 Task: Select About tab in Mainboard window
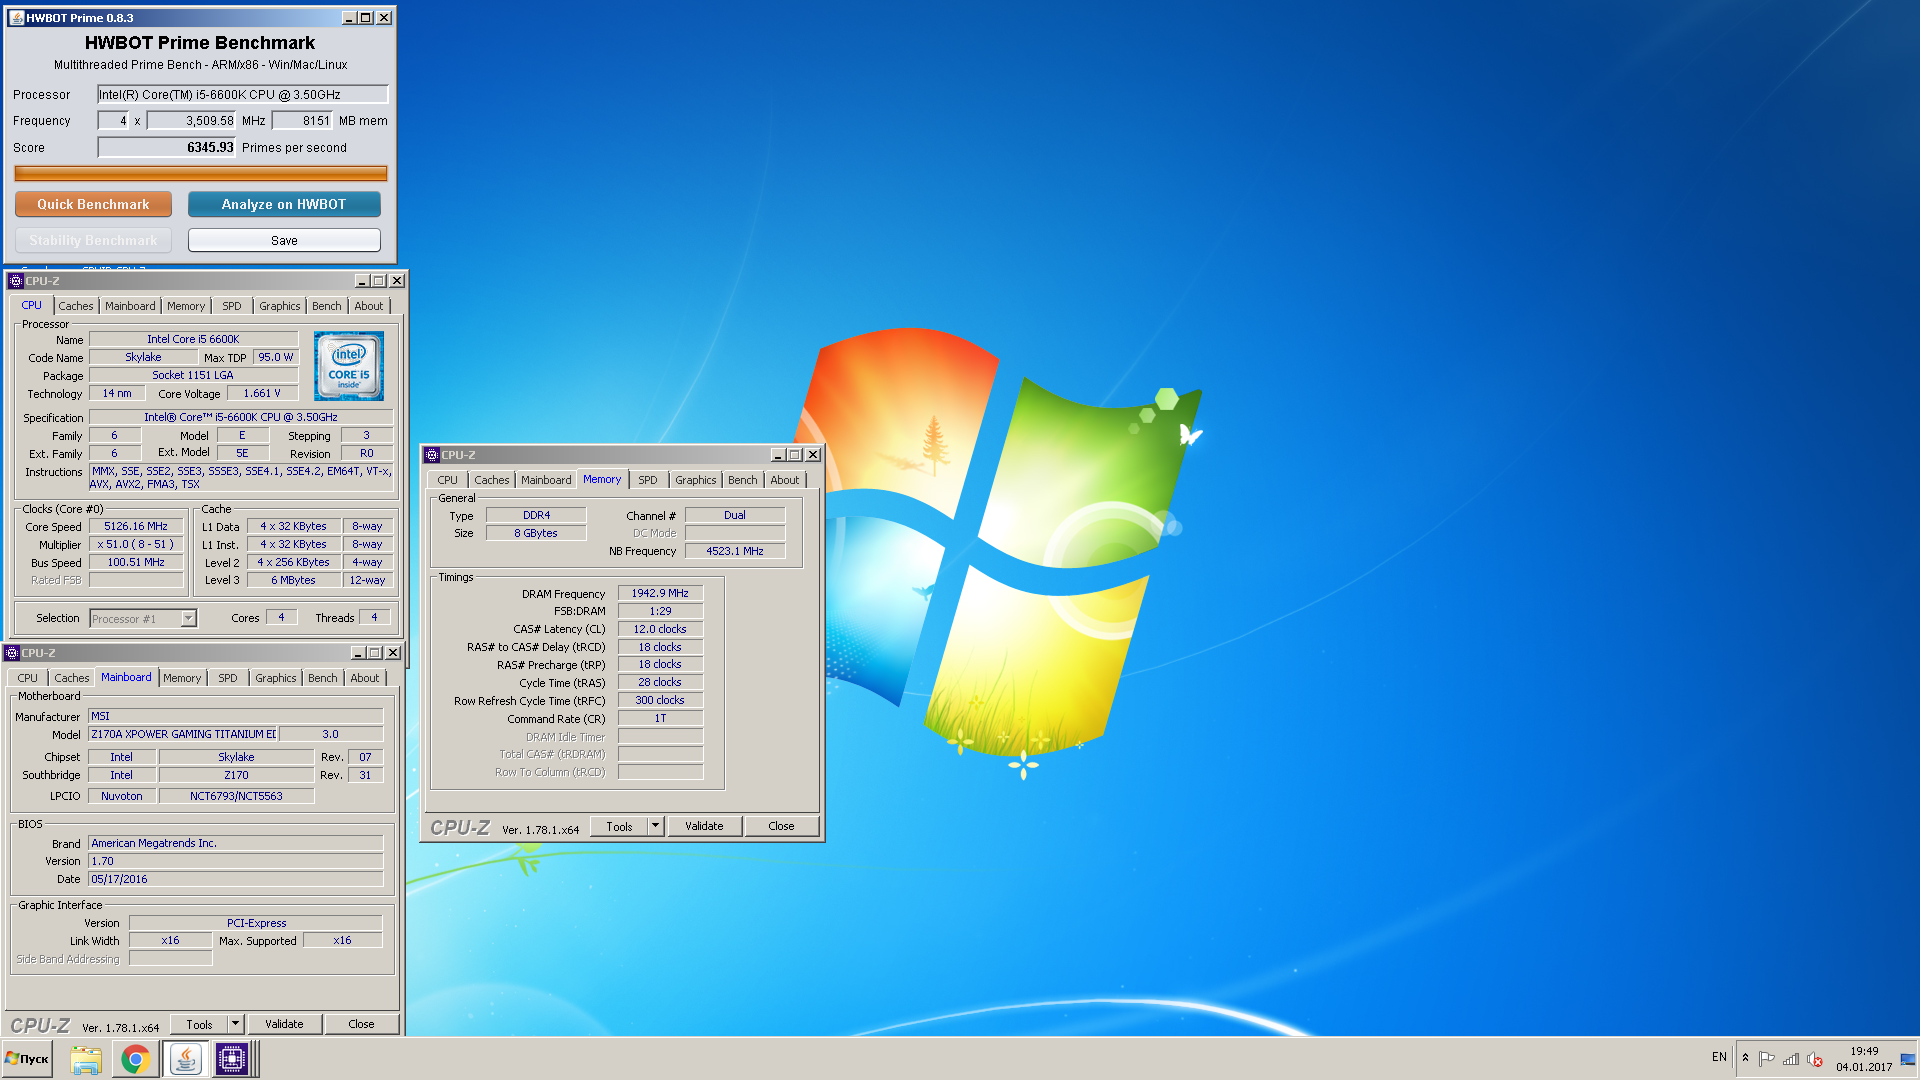365,678
